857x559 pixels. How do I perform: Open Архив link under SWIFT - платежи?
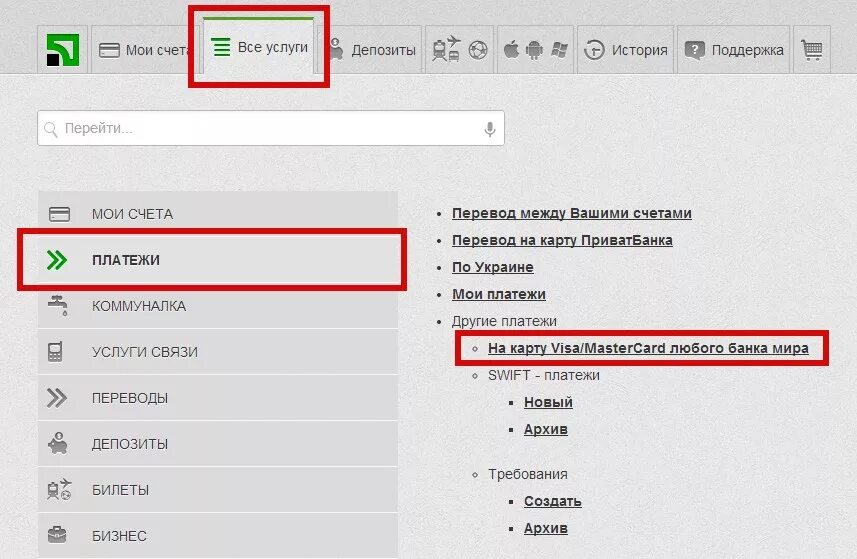pos(545,429)
